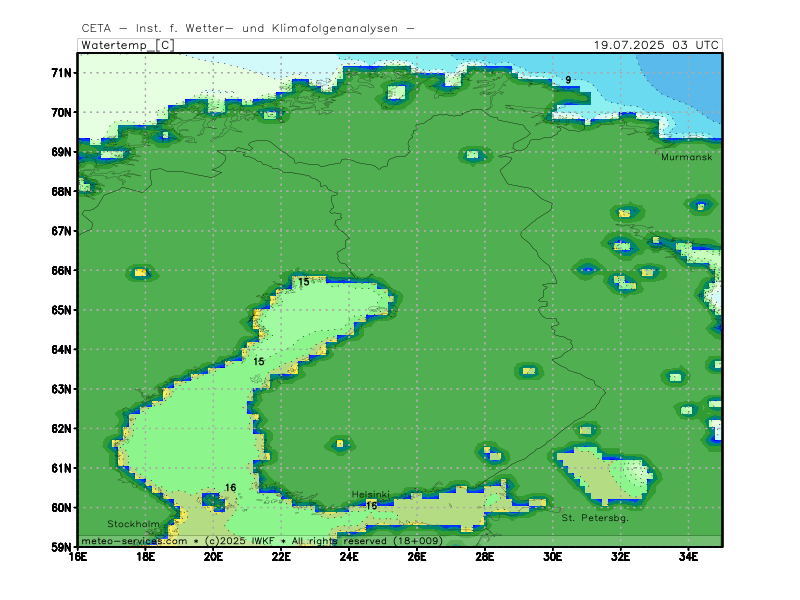Click the 68N latitude label
Viewport: 800px width, 600px height.
(61, 191)
